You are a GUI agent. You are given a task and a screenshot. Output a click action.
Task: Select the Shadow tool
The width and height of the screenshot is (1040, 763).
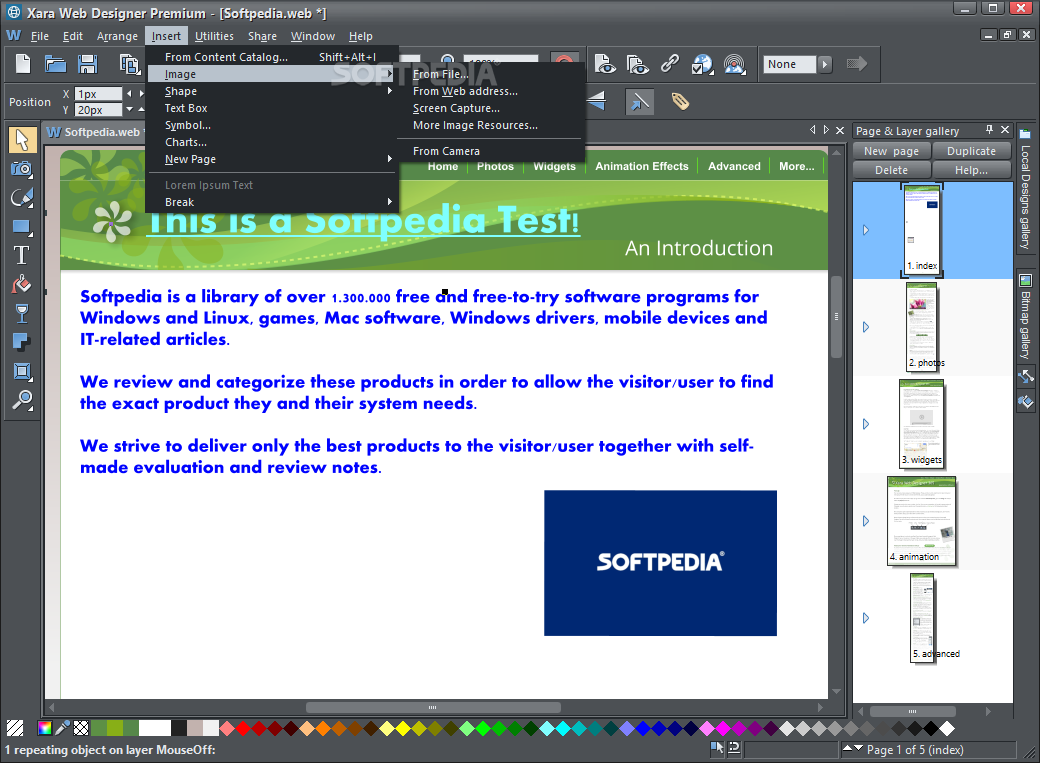coord(22,342)
